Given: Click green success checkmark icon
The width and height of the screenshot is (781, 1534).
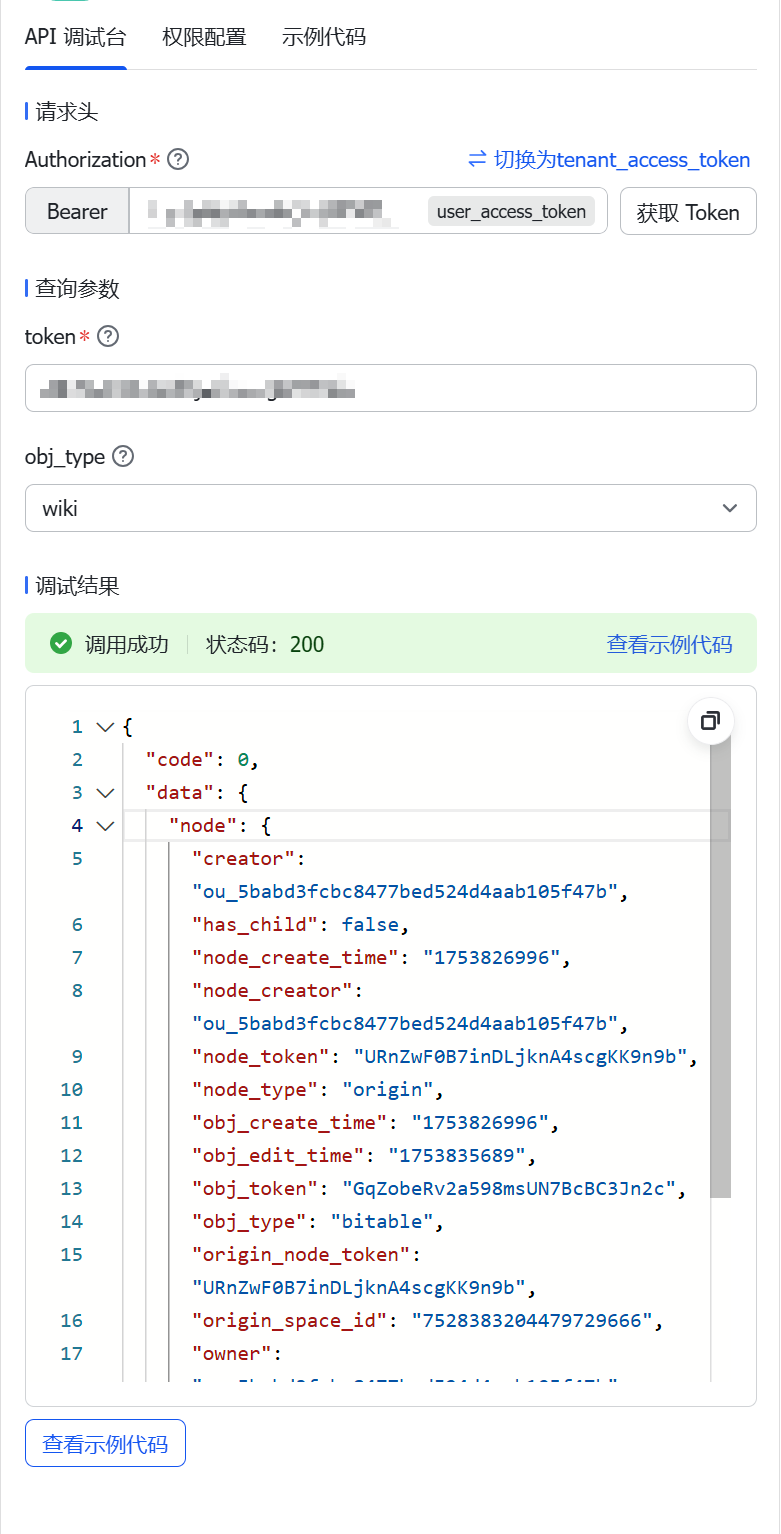Looking at the screenshot, I should point(61,644).
